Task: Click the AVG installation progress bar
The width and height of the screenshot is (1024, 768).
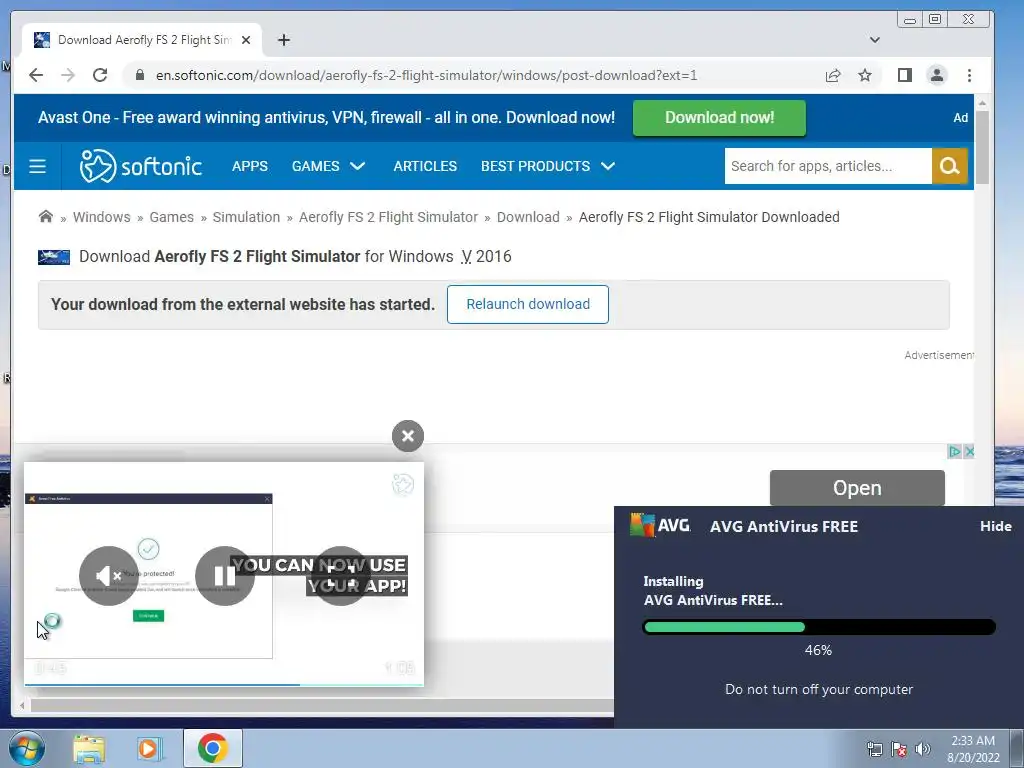Action: [819, 627]
